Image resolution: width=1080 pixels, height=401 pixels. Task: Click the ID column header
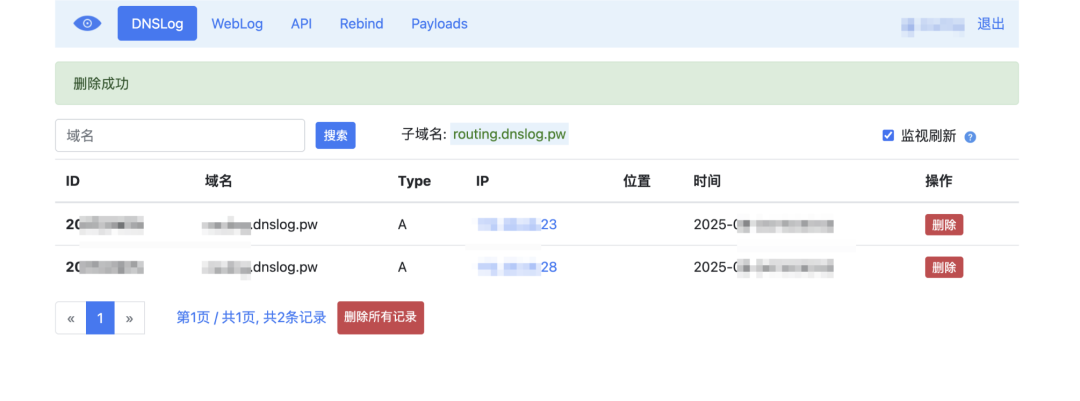tap(73, 181)
